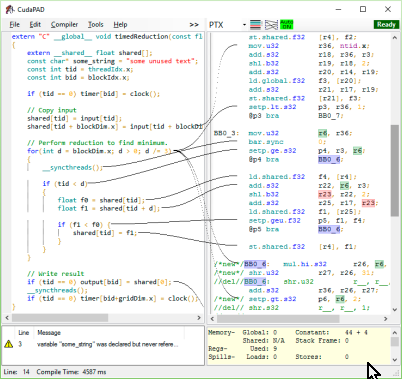Select the some_string unused variable warning message
The height and width of the screenshot is (379, 402).
coord(107,344)
